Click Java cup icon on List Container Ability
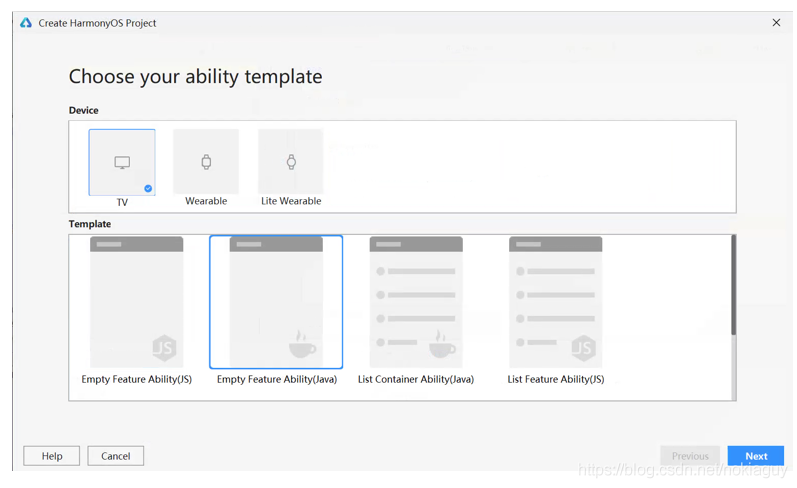797x488 pixels. coord(442,344)
